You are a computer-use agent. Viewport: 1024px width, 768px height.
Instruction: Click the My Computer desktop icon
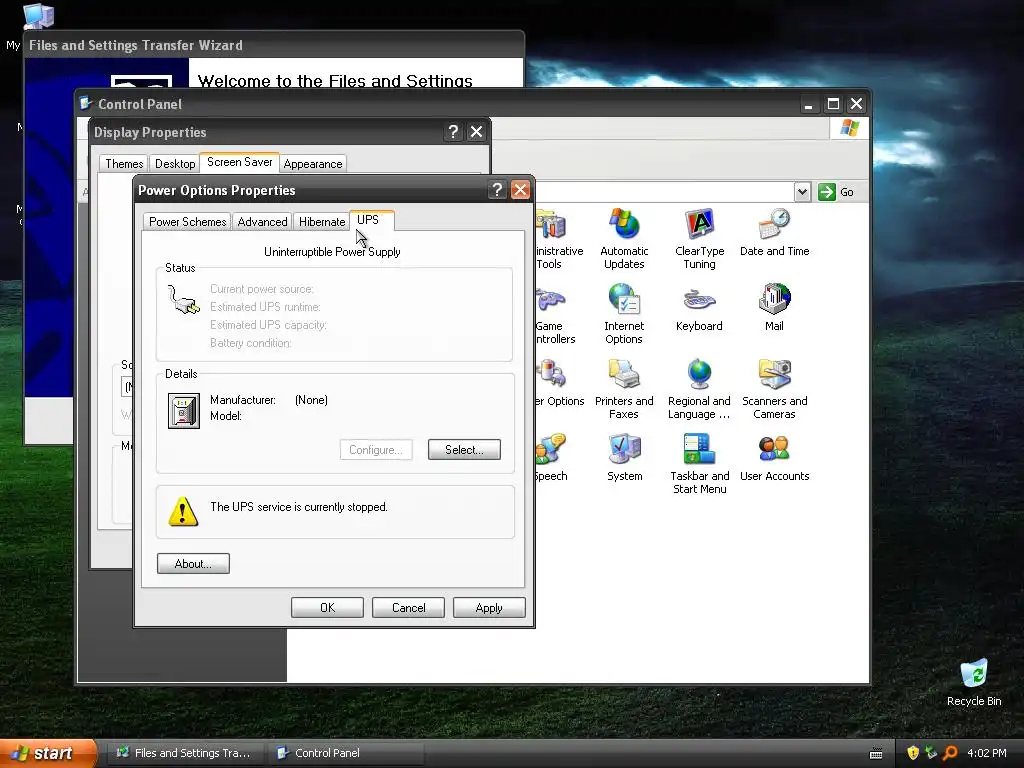(x=38, y=16)
